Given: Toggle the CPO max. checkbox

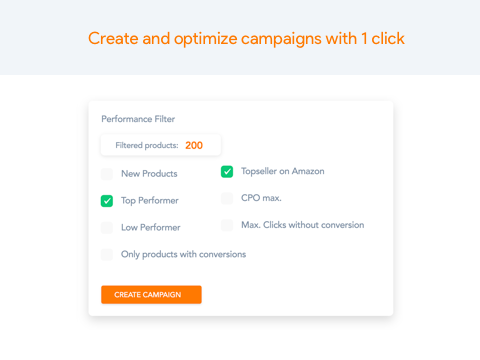Looking at the screenshot, I should click(x=227, y=198).
